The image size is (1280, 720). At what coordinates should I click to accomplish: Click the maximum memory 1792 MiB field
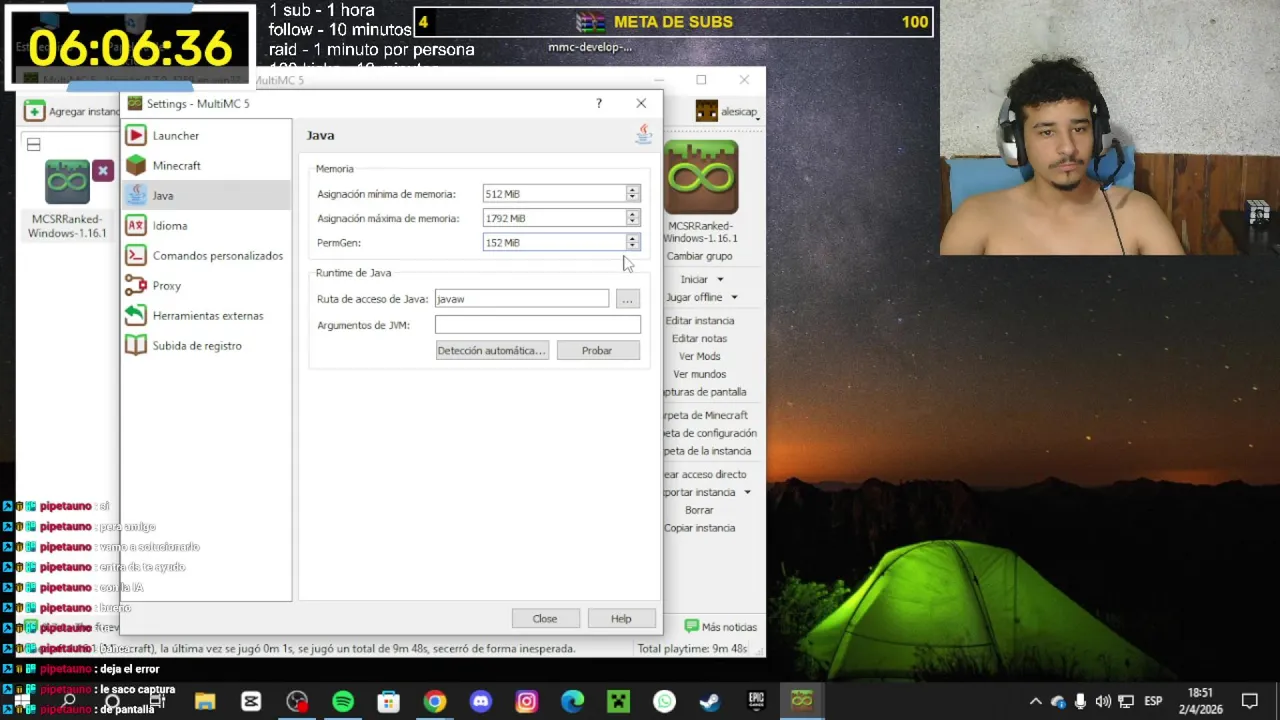point(554,218)
